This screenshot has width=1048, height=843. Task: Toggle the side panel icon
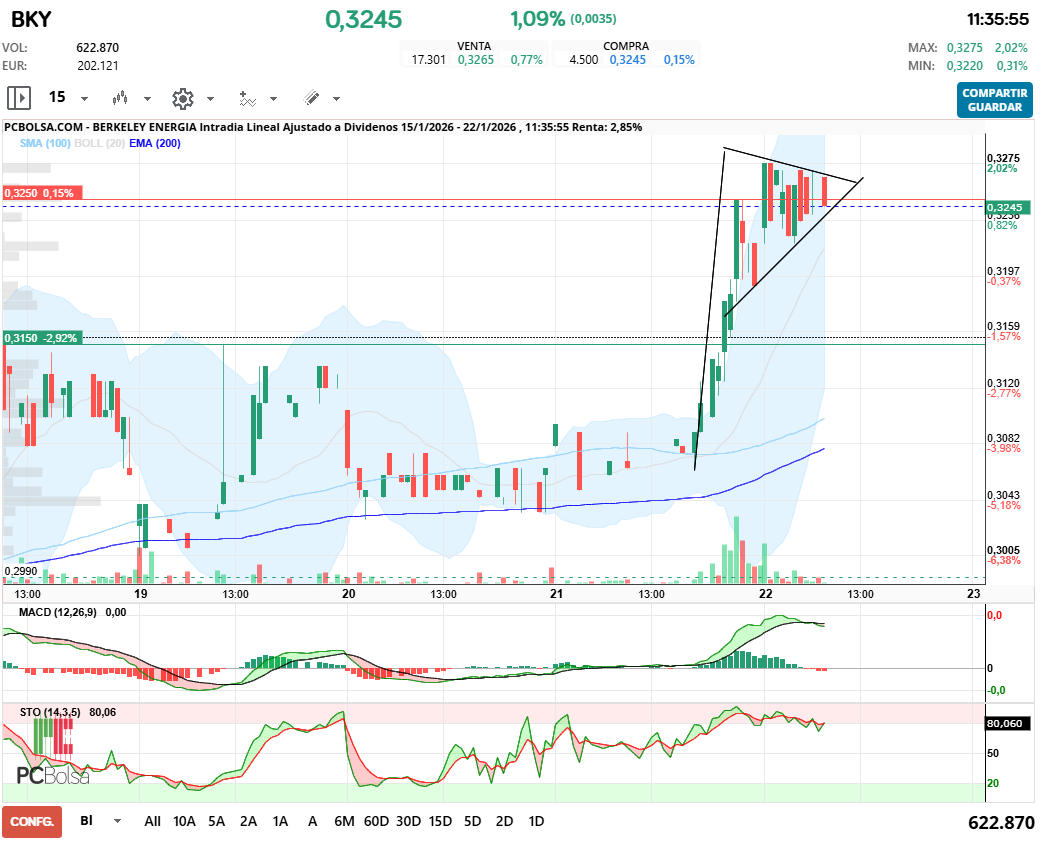click(19, 98)
